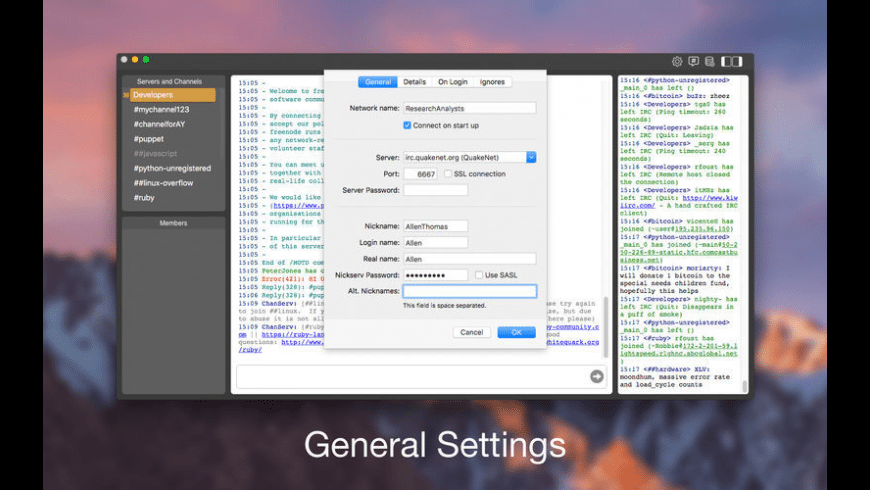Click the OK button
Viewport: 870px width, 490px height.
click(x=516, y=332)
